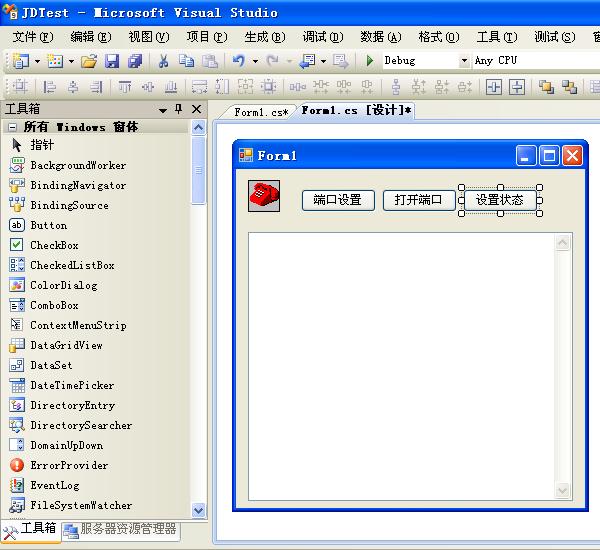This screenshot has width=600, height=550.
Task: Open the Debug configuration dropdown
Action: point(464,60)
